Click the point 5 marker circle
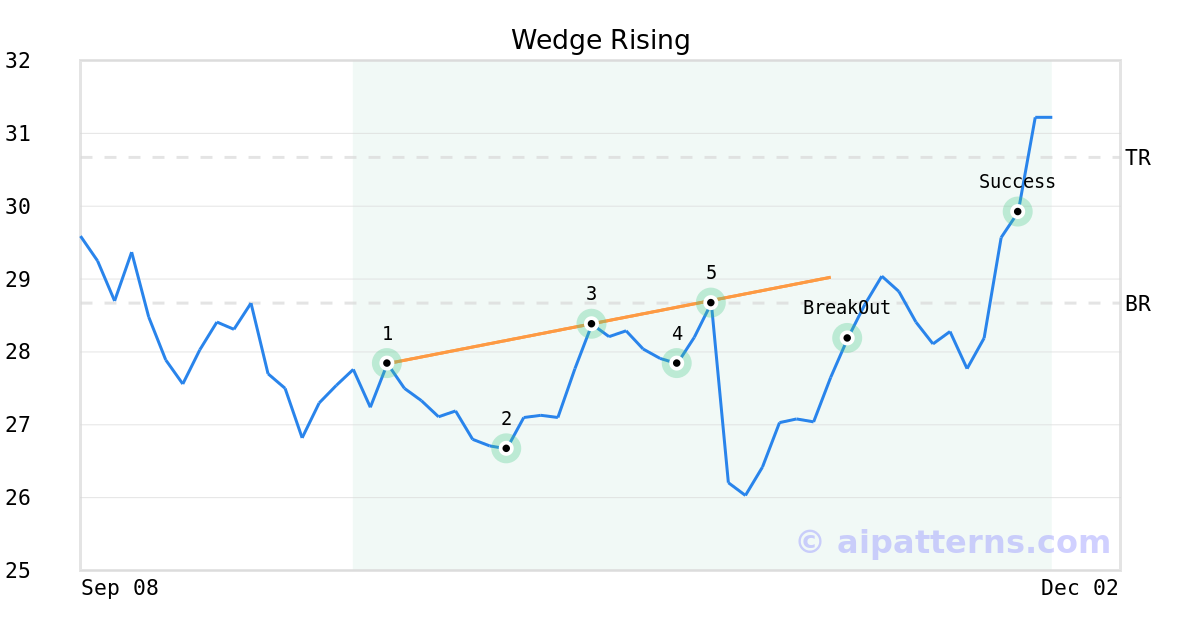Screen dimensions: 1200x630 click(710, 302)
